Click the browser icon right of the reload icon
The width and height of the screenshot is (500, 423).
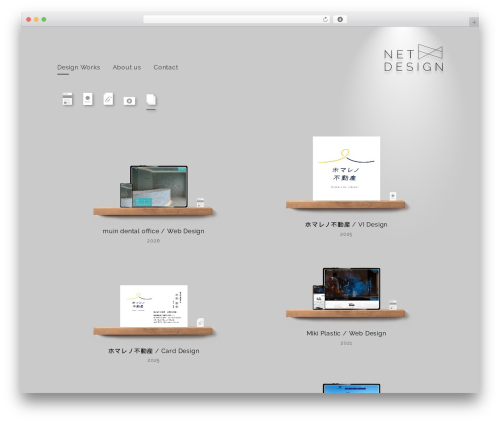340,19
